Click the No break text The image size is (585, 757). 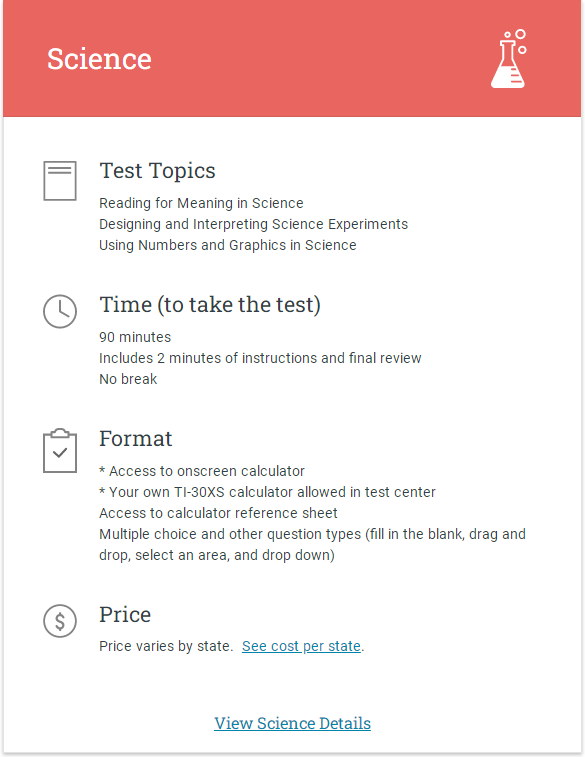128,379
